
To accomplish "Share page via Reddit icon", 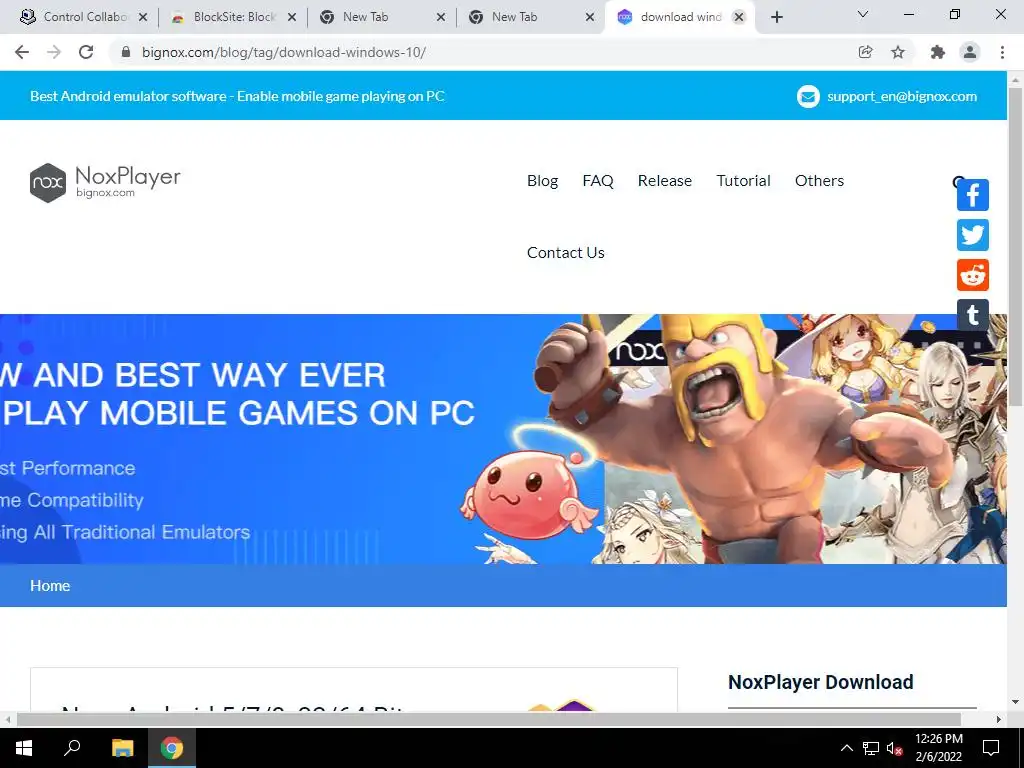I will tap(973, 275).
